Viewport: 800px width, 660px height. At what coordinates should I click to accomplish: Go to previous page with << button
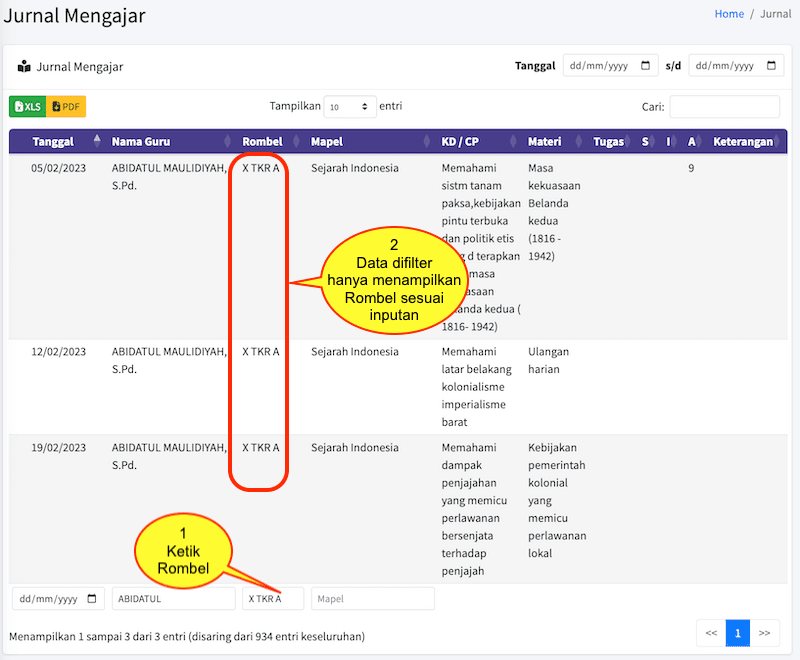point(711,633)
